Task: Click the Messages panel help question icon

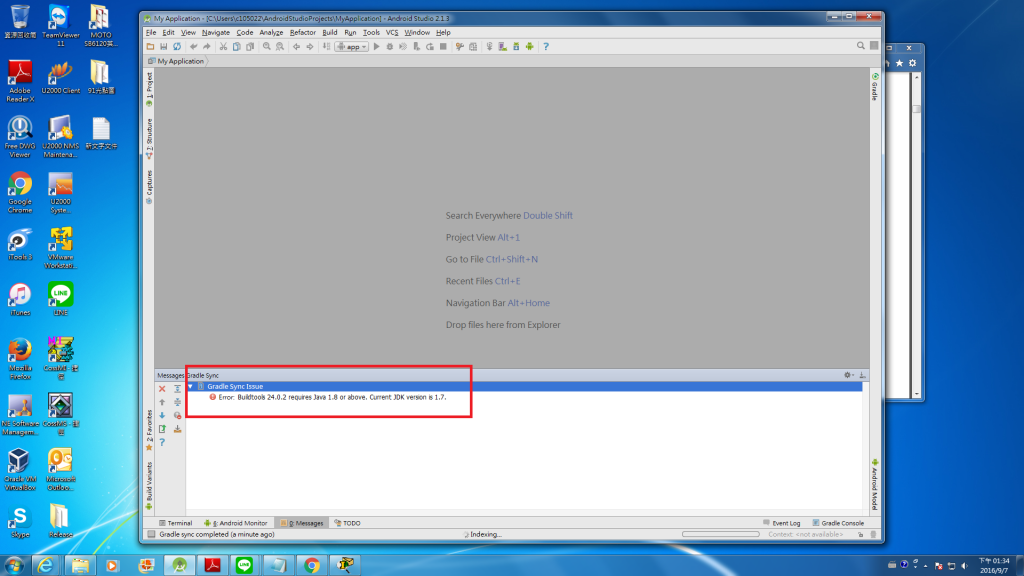Action: (x=162, y=443)
